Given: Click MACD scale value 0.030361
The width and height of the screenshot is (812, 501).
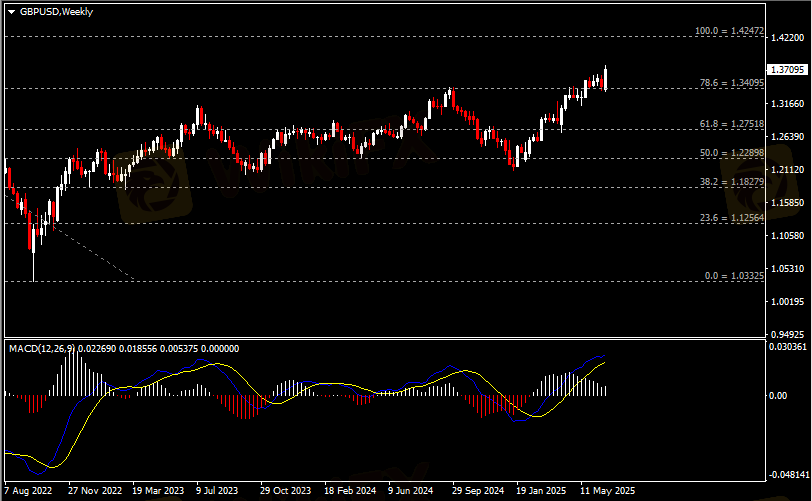Looking at the screenshot, I should click(788, 347).
